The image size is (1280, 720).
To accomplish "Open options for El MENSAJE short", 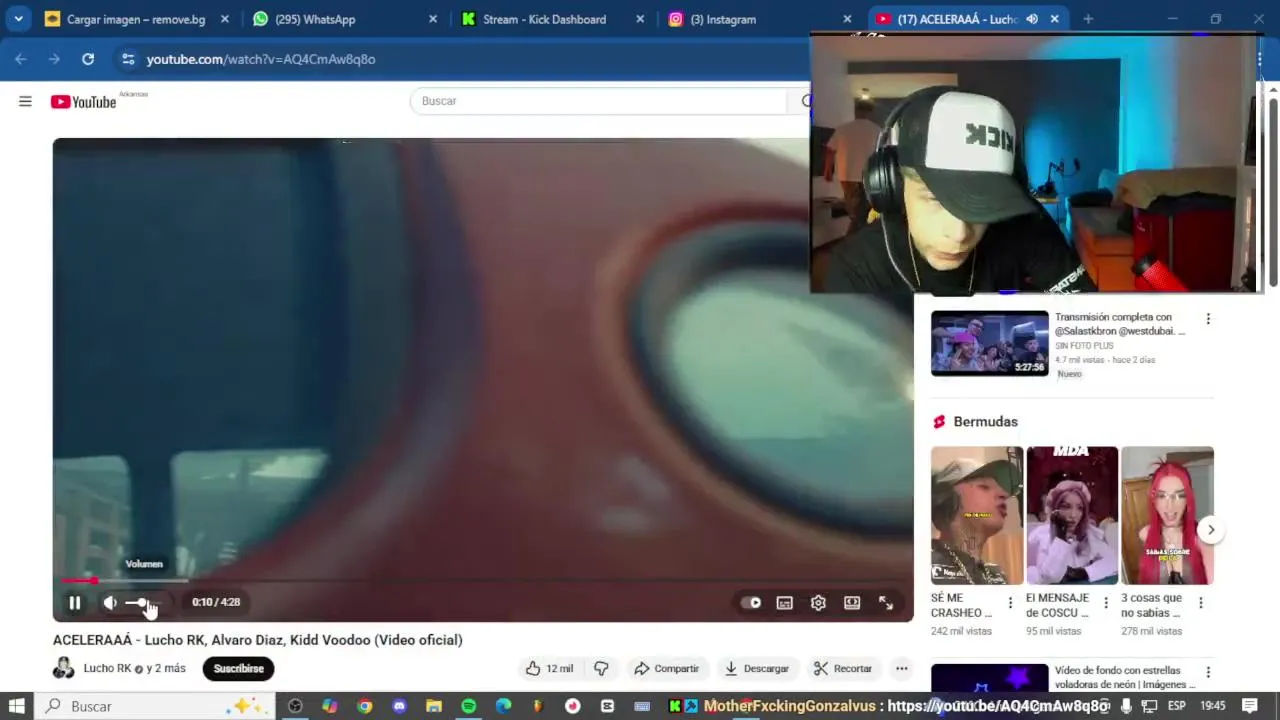I will (x=1106, y=603).
